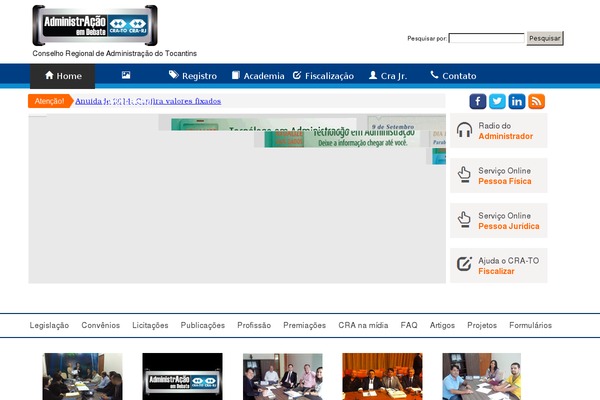Click the orange RSS feed icon
This screenshot has width=600, height=400.
tap(537, 101)
